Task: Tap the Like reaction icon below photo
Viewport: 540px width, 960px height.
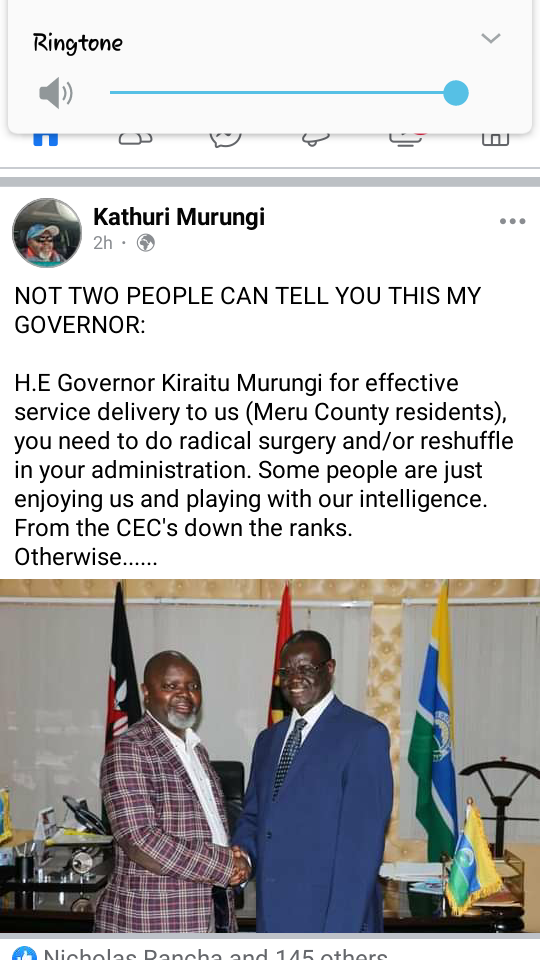Action: coord(24,953)
